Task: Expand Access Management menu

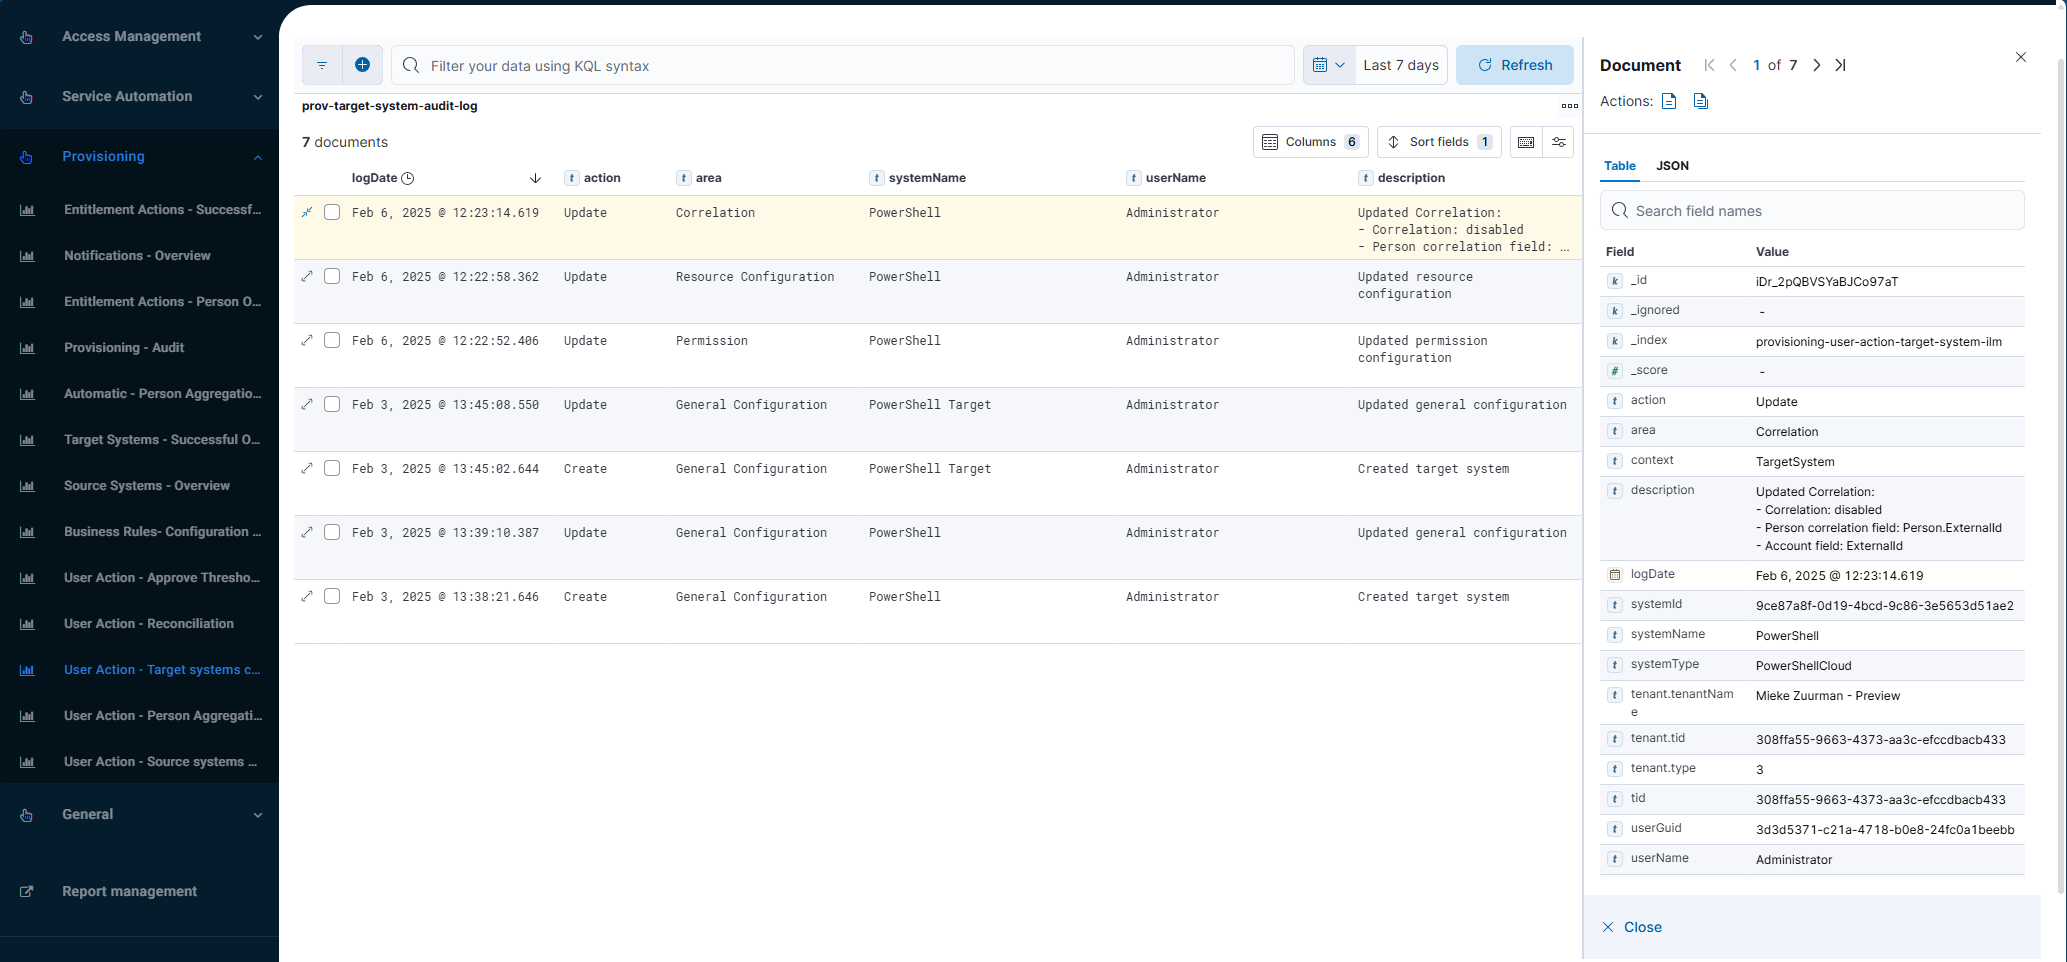Action: pyautogui.click(x=140, y=36)
